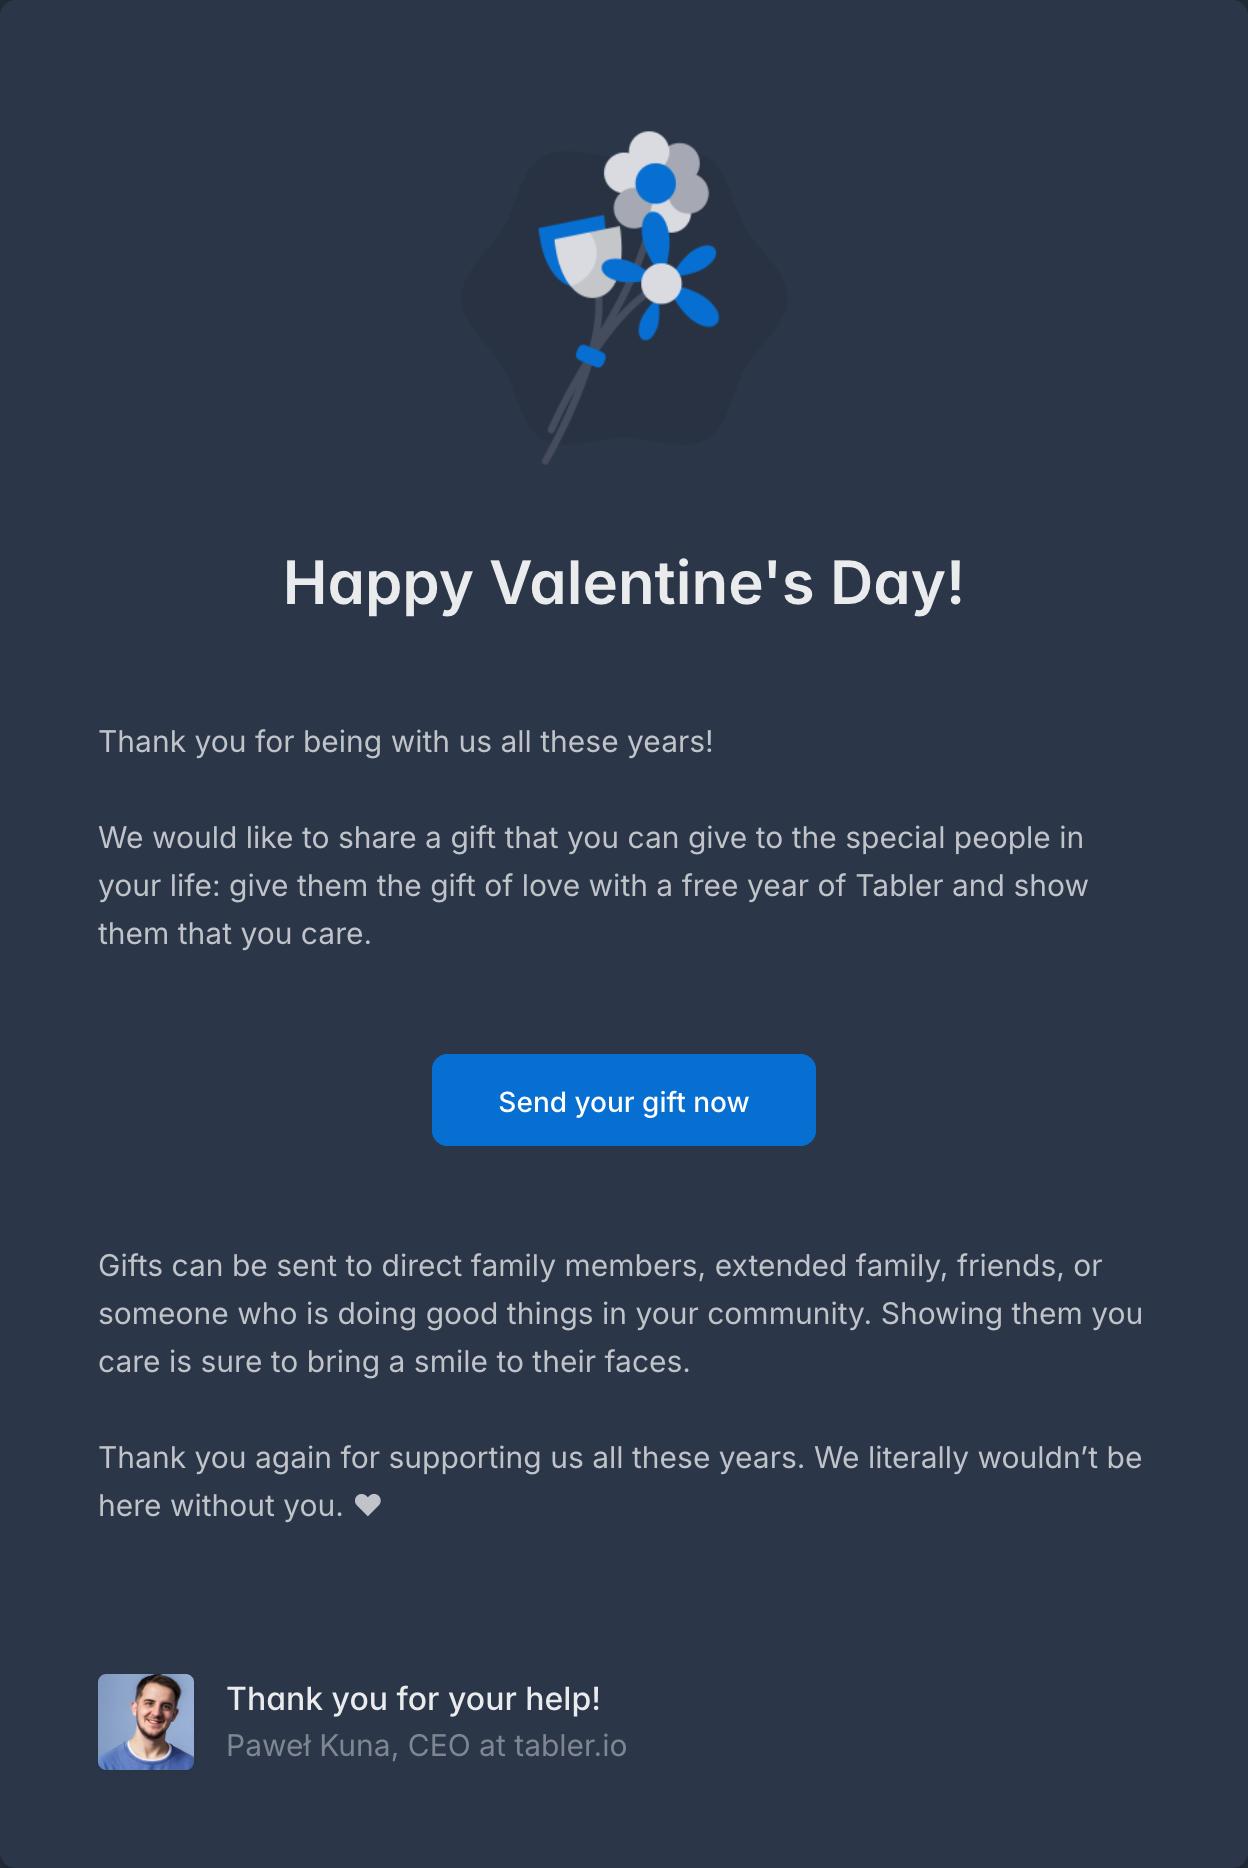1248x1868 pixels.
Task: Click the 'them that you care.' line
Action: coord(234,934)
